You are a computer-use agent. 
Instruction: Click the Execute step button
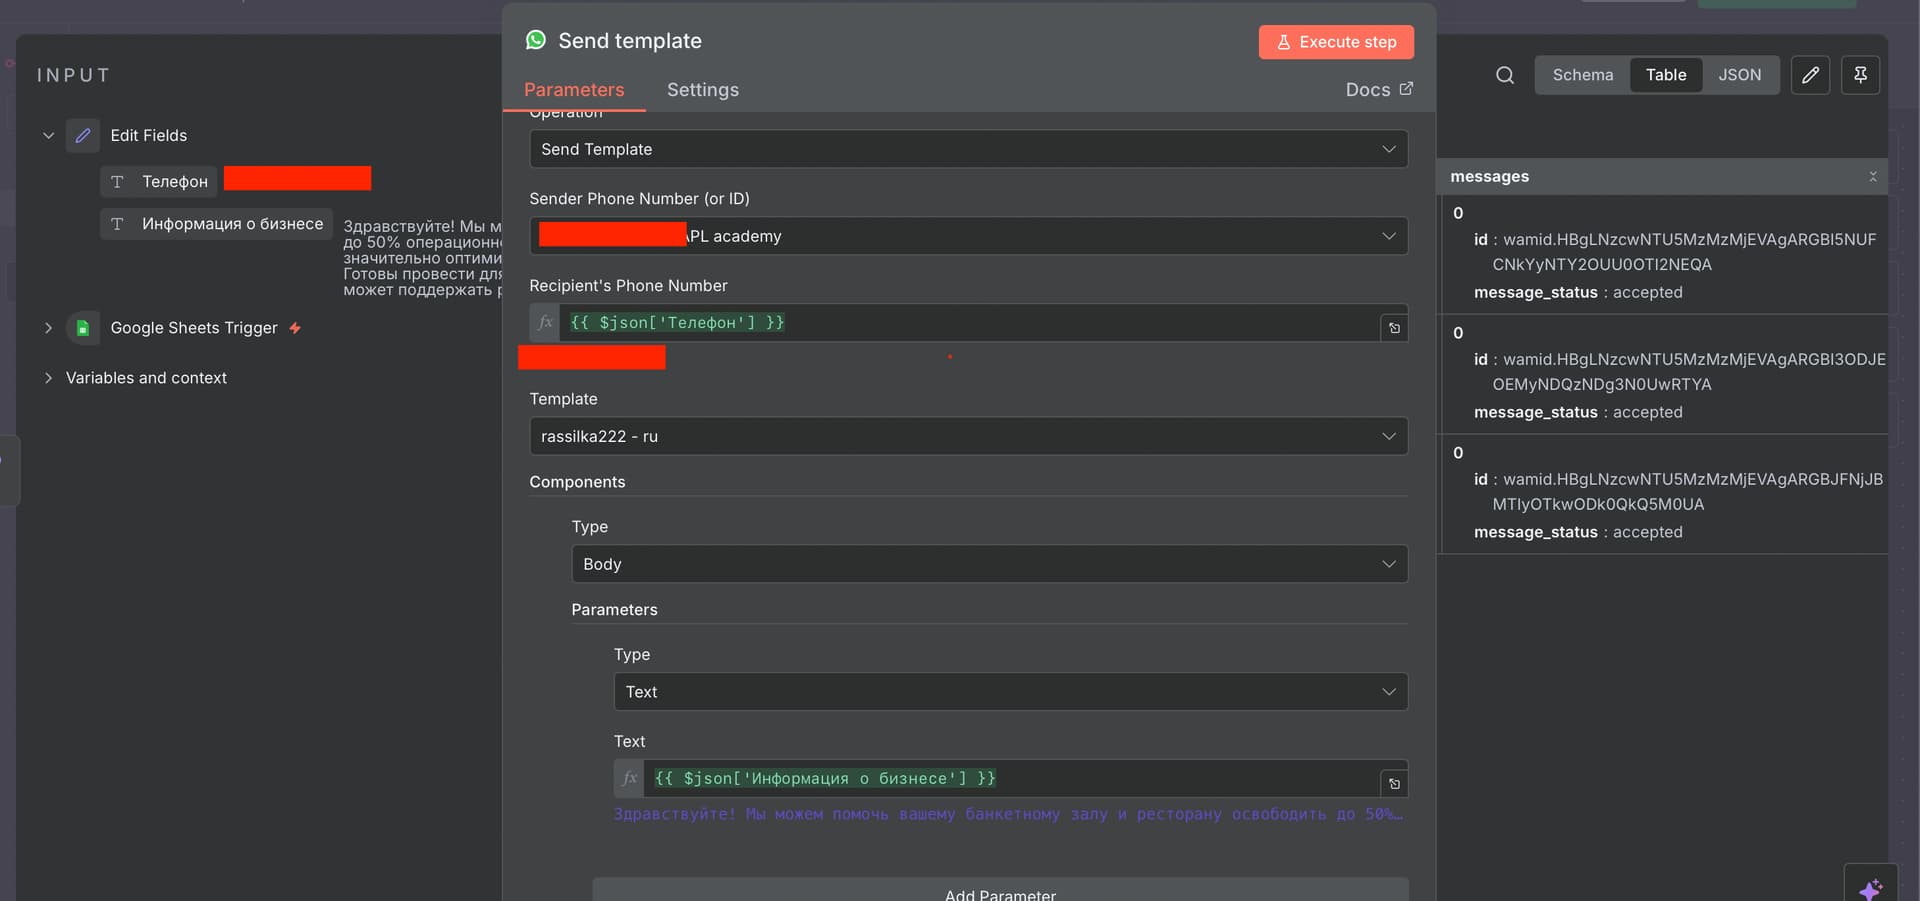click(1335, 42)
